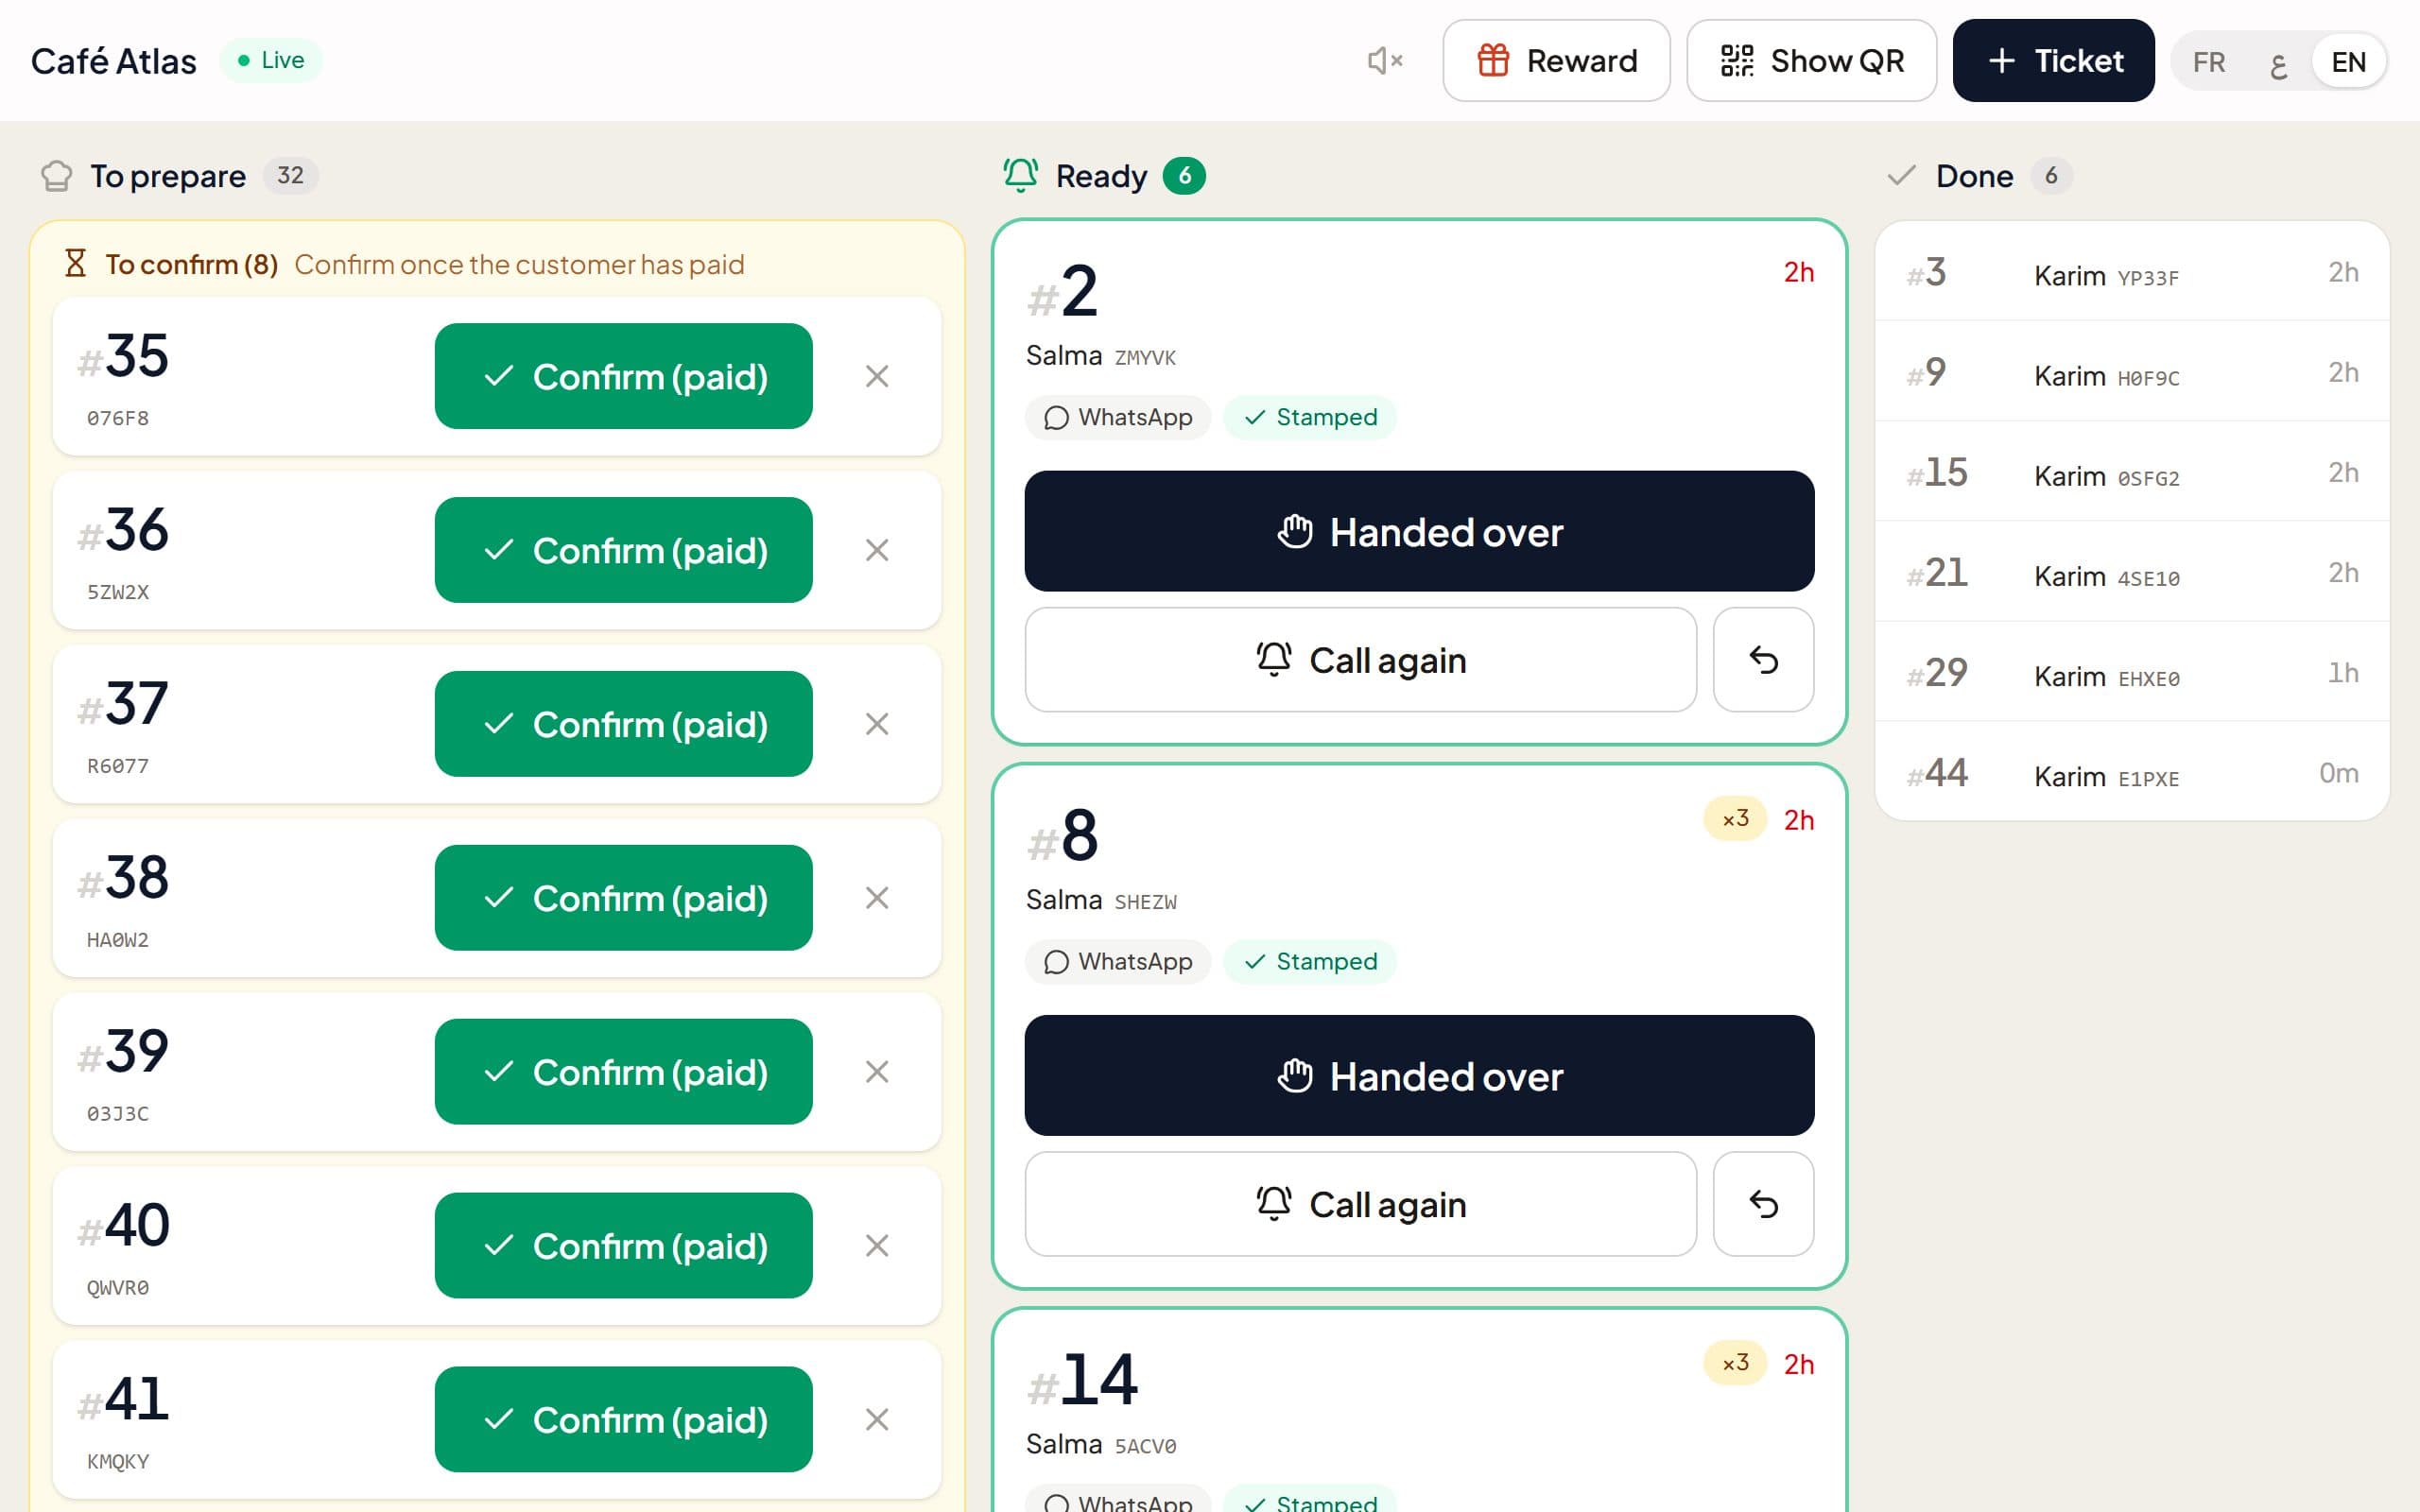
Task: Confirm paid for ticket #36
Action: click(623, 550)
